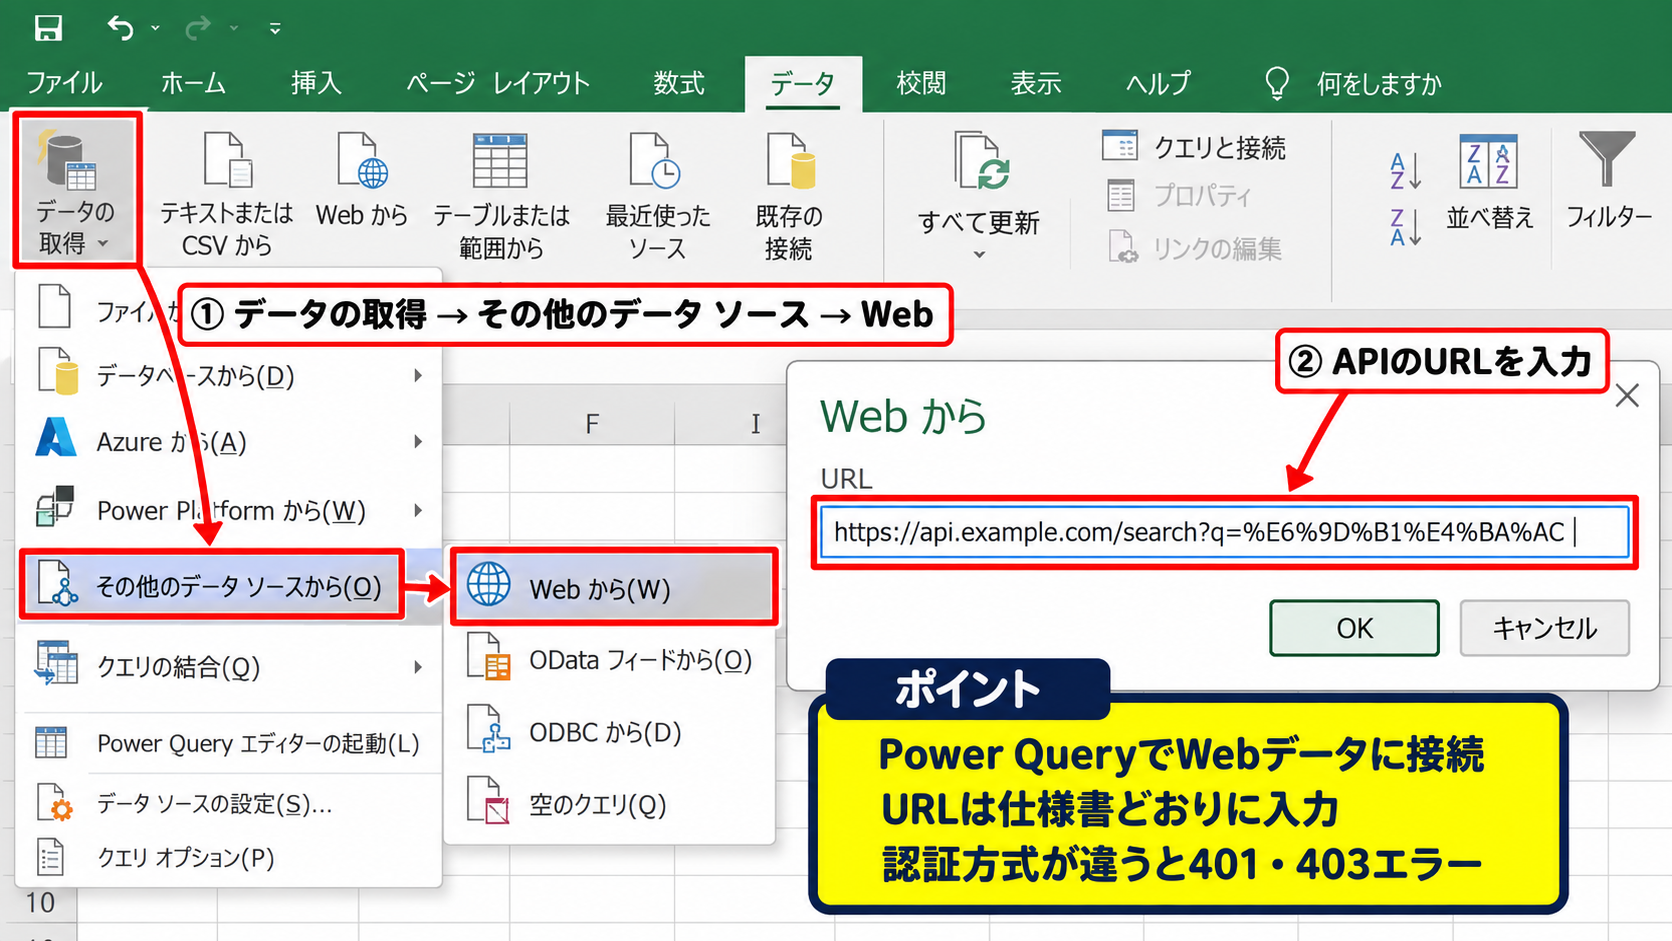Click Power Query エディターの起動(L)

coord(228,743)
